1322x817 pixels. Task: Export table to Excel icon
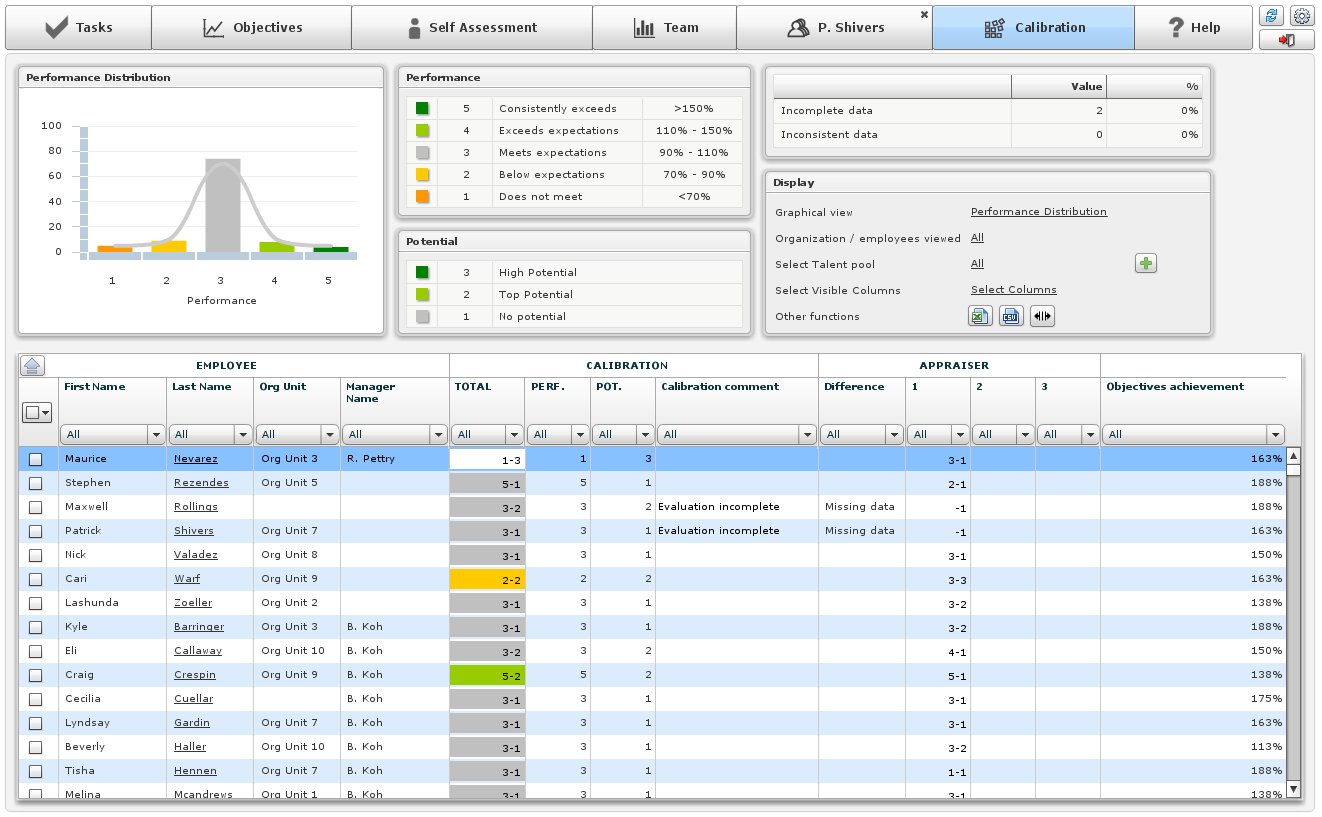tap(980, 316)
